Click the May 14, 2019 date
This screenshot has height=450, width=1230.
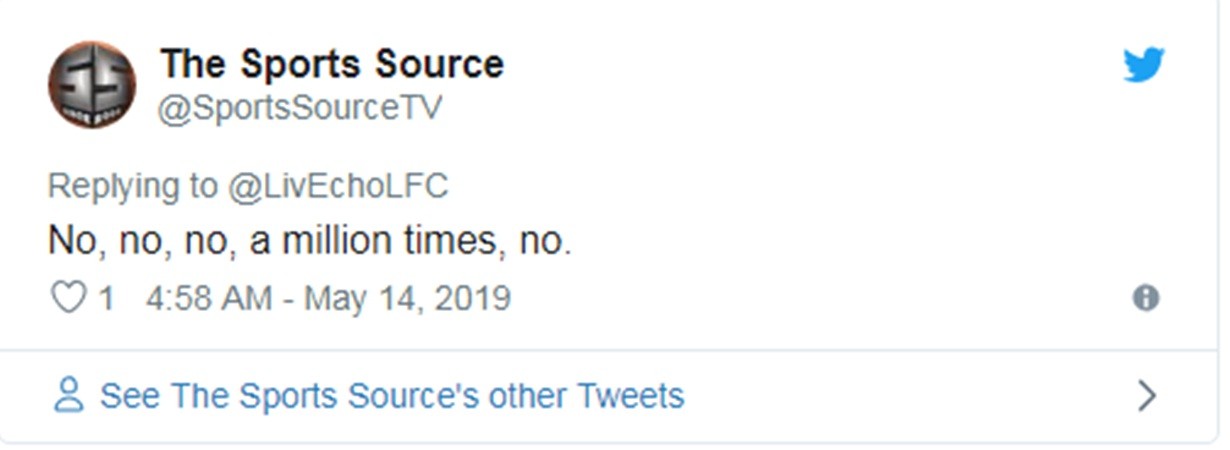tap(407, 298)
